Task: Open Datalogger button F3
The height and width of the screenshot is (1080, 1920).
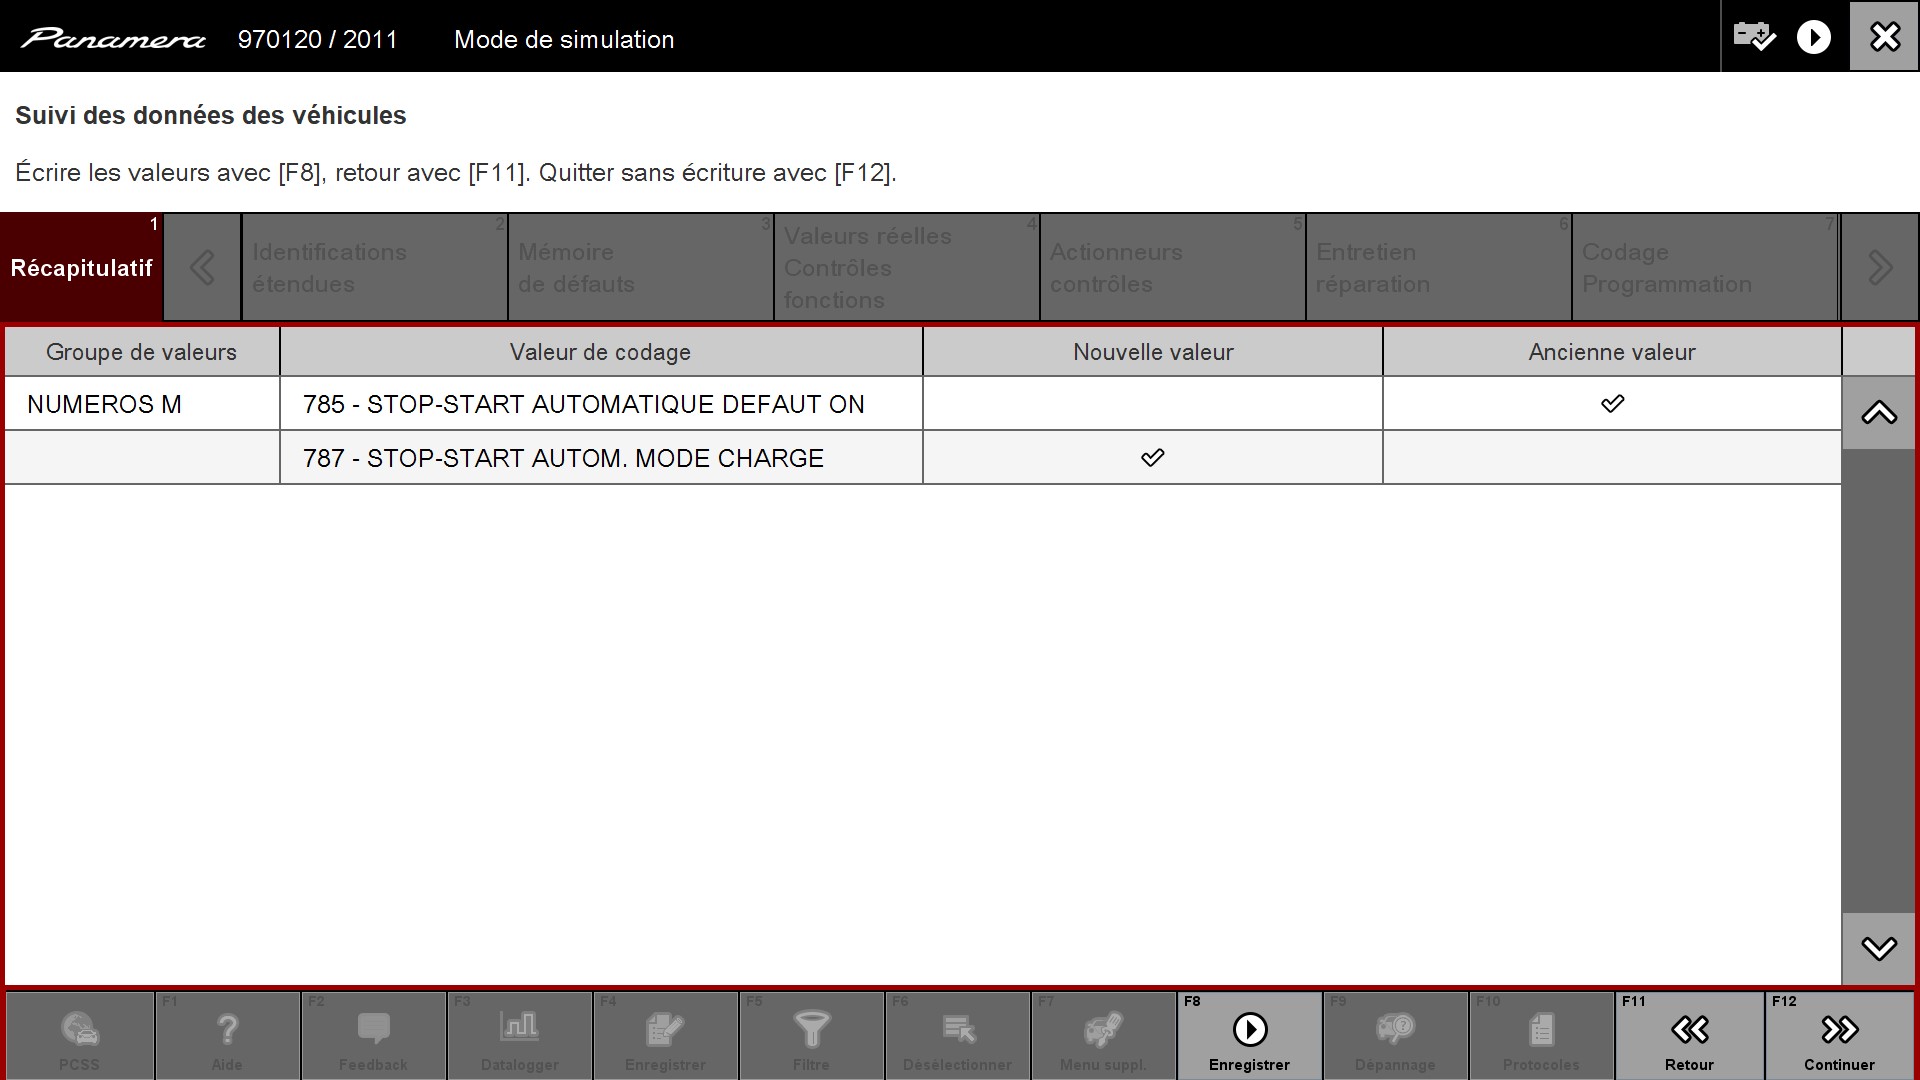Action: [519, 1035]
